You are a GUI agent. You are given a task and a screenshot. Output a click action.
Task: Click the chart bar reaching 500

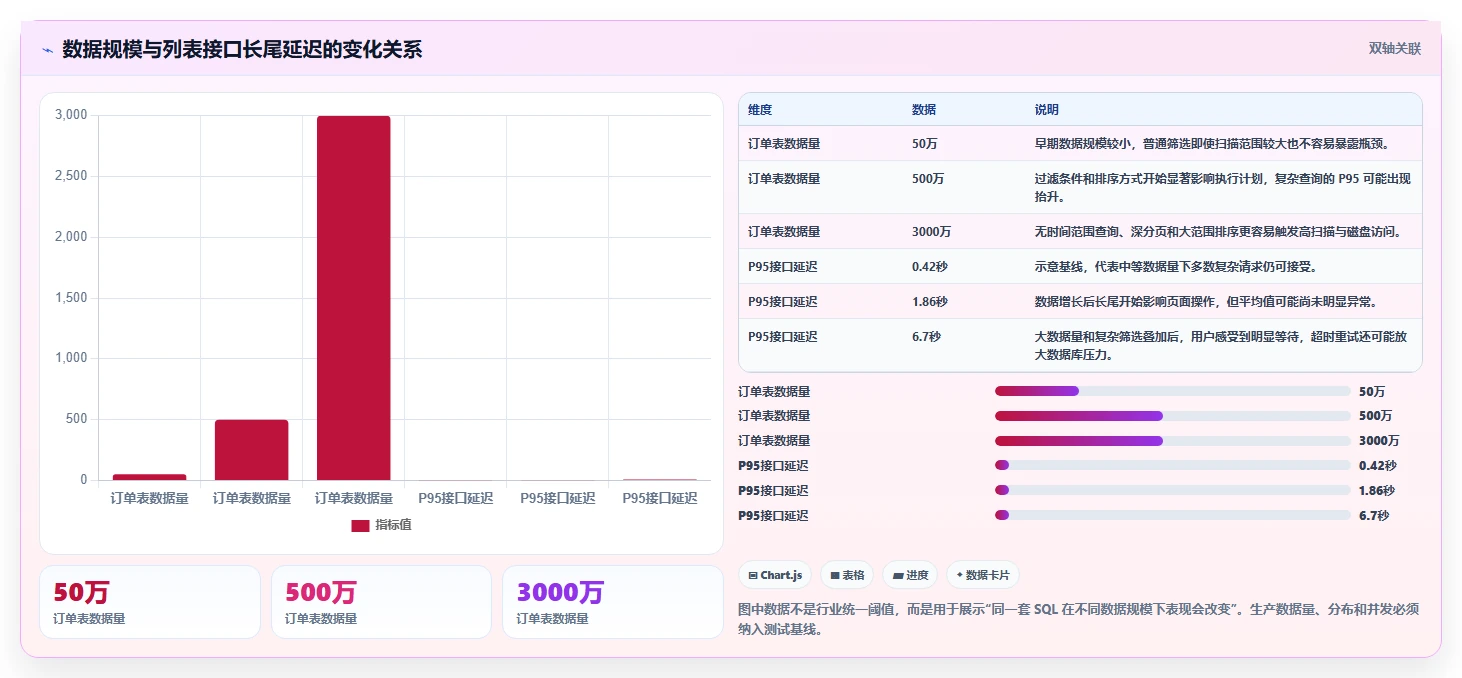pos(251,450)
